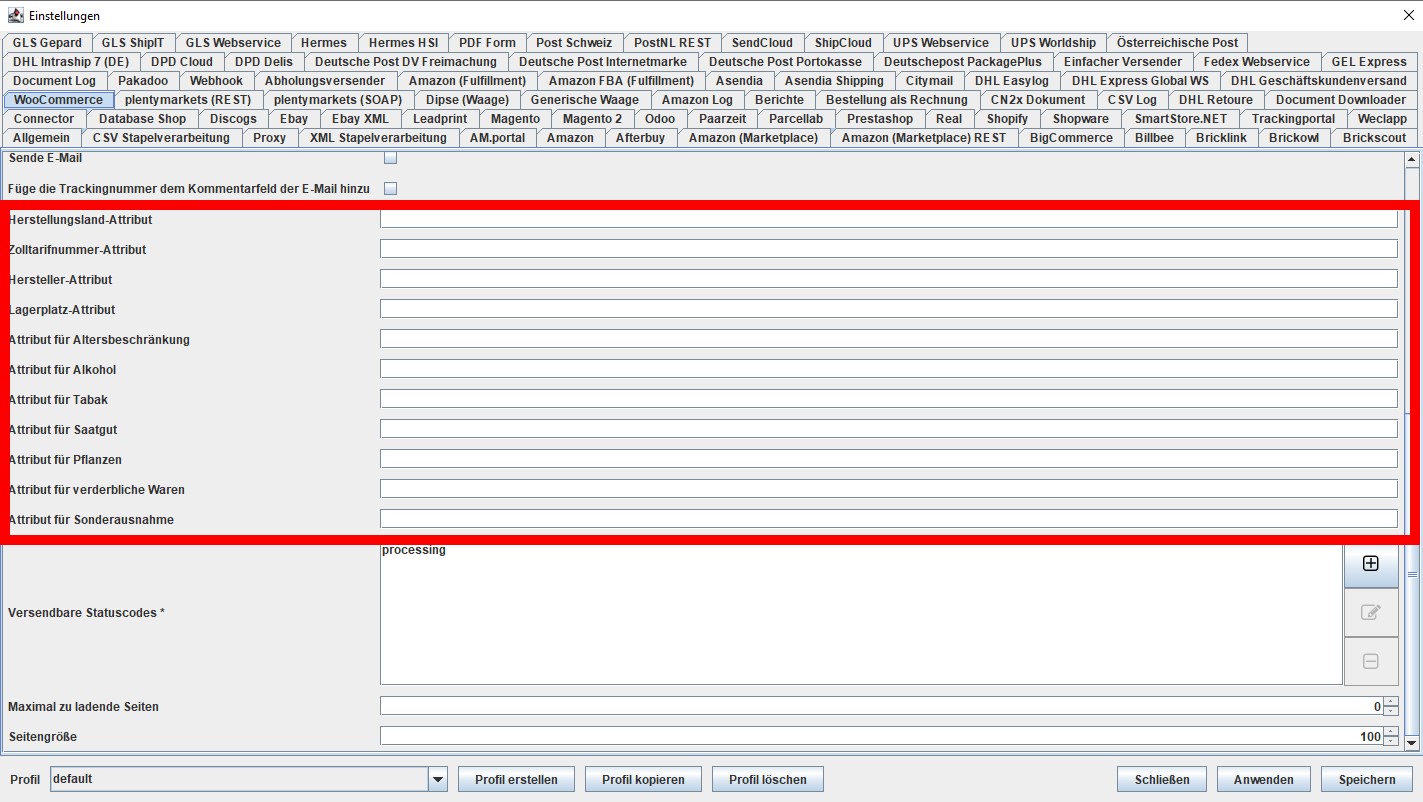The width and height of the screenshot is (1423, 802).
Task: Increase Seitengröße spinner value
Action: (1390, 732)
